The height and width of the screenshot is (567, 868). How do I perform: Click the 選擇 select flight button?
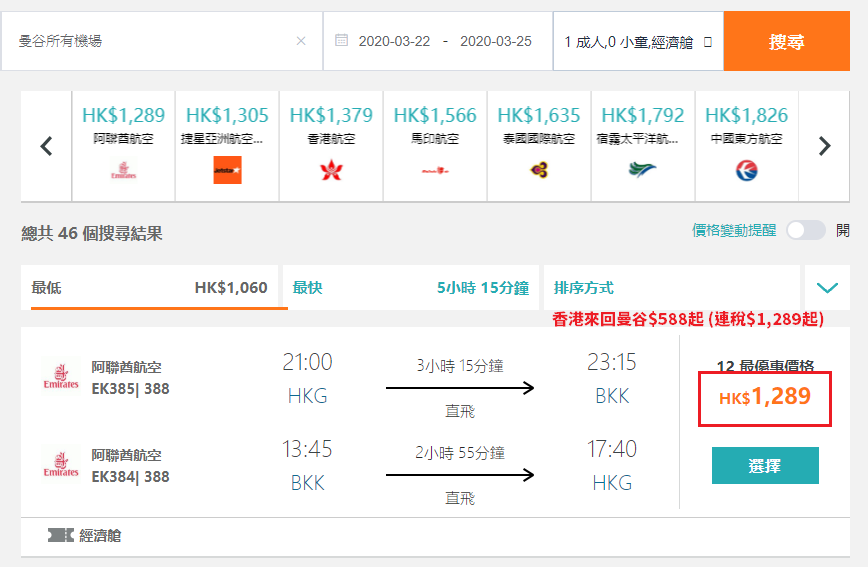(765, 466)
